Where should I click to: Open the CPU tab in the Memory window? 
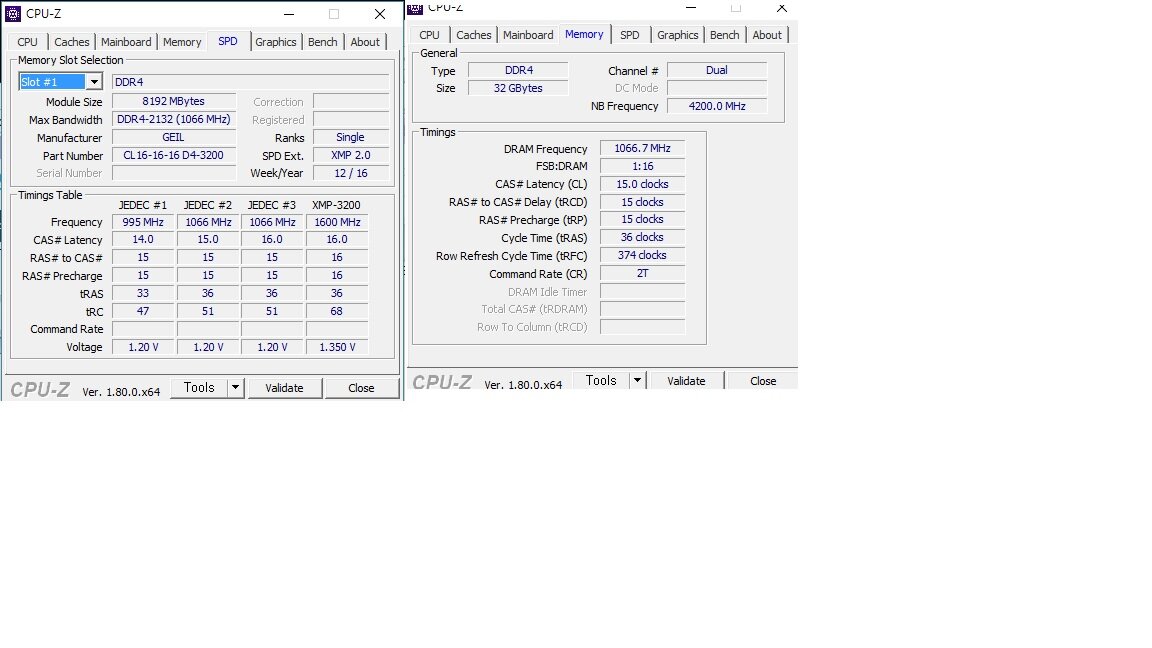coord(429,35)
